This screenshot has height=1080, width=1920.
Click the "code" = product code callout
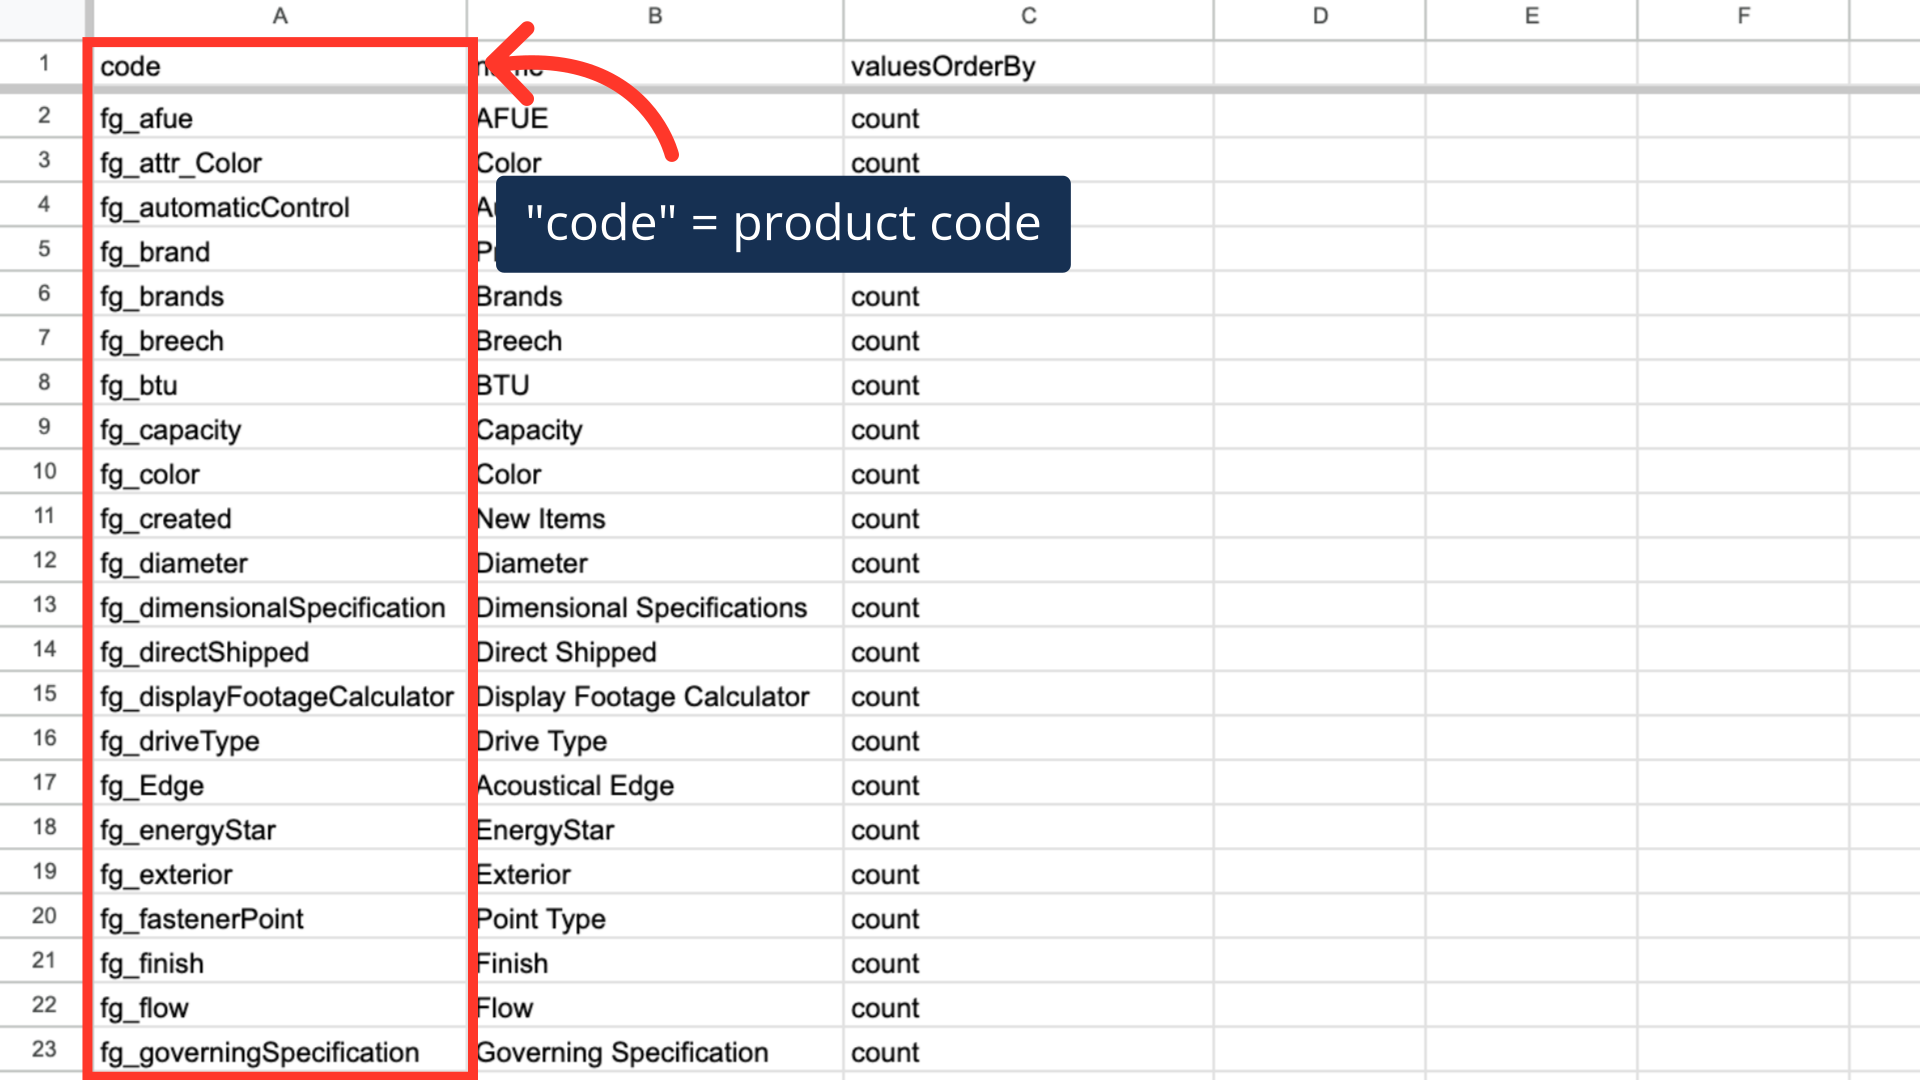(783, 223)
